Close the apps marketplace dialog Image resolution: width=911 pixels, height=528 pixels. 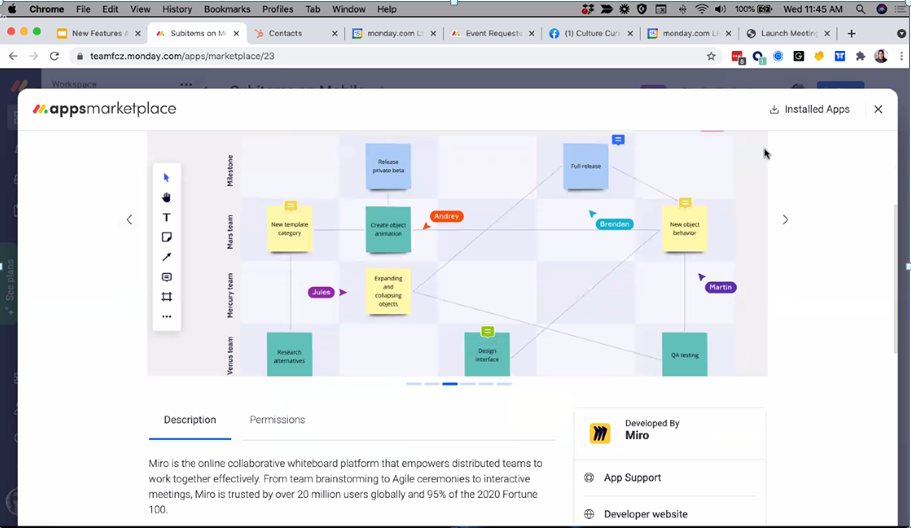coord(878,109)
